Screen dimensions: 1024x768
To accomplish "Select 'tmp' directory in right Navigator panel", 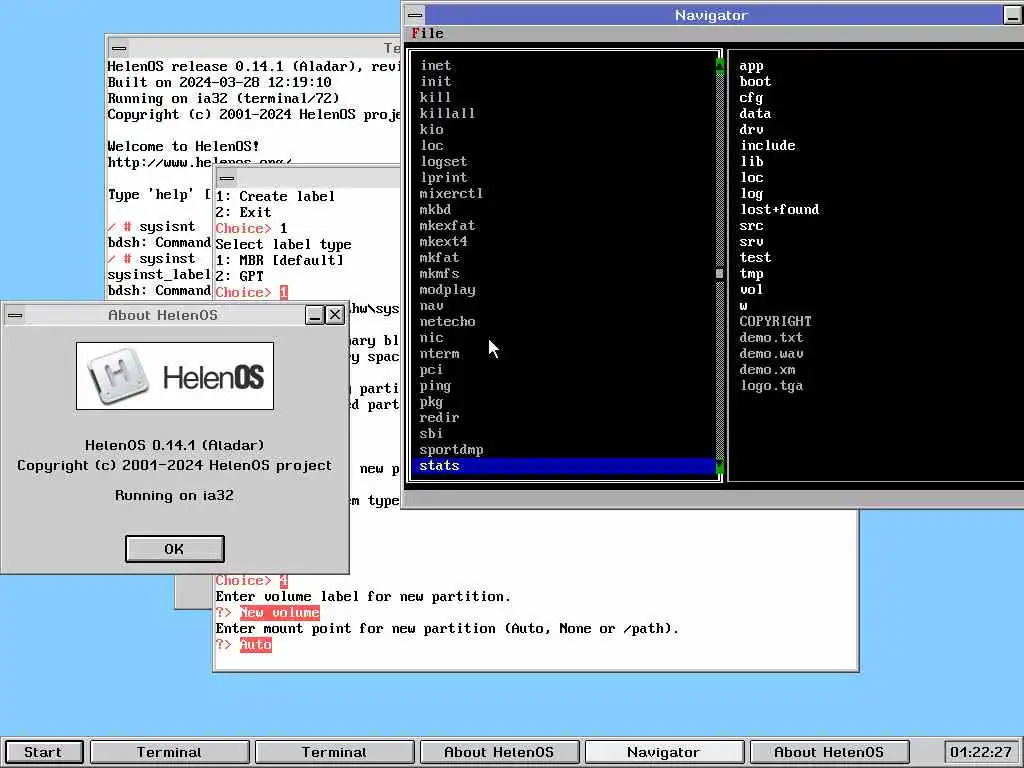I will (752, 273).
